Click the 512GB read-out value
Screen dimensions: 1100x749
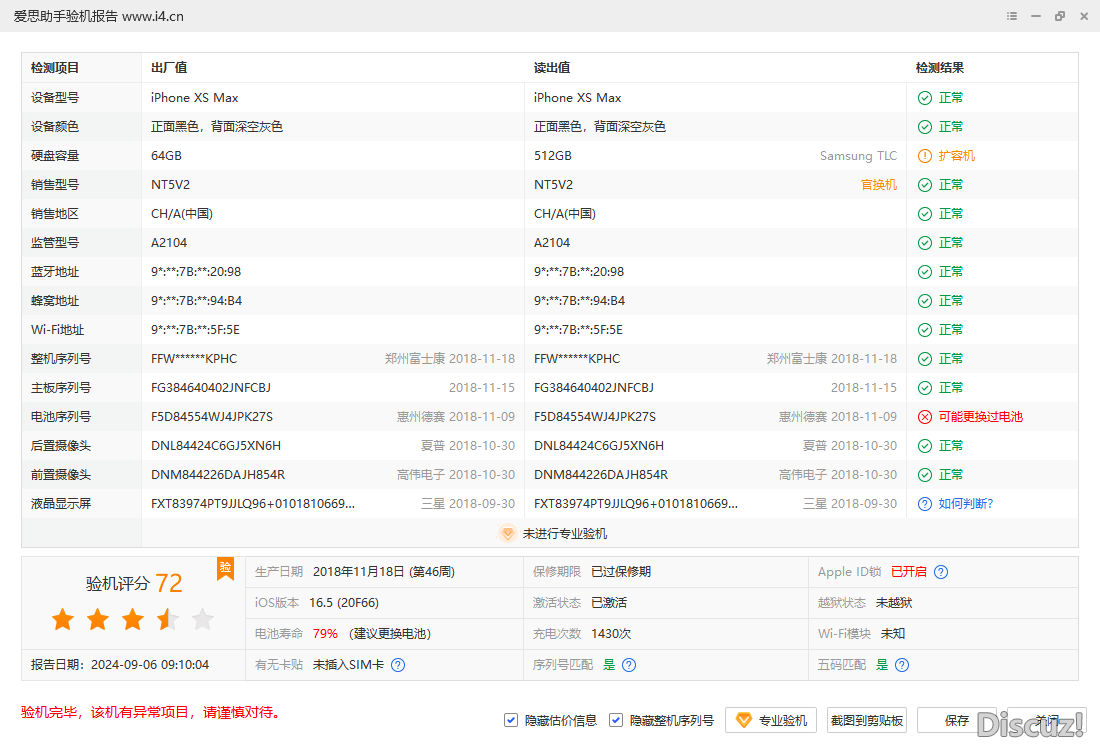pos(553,156)
